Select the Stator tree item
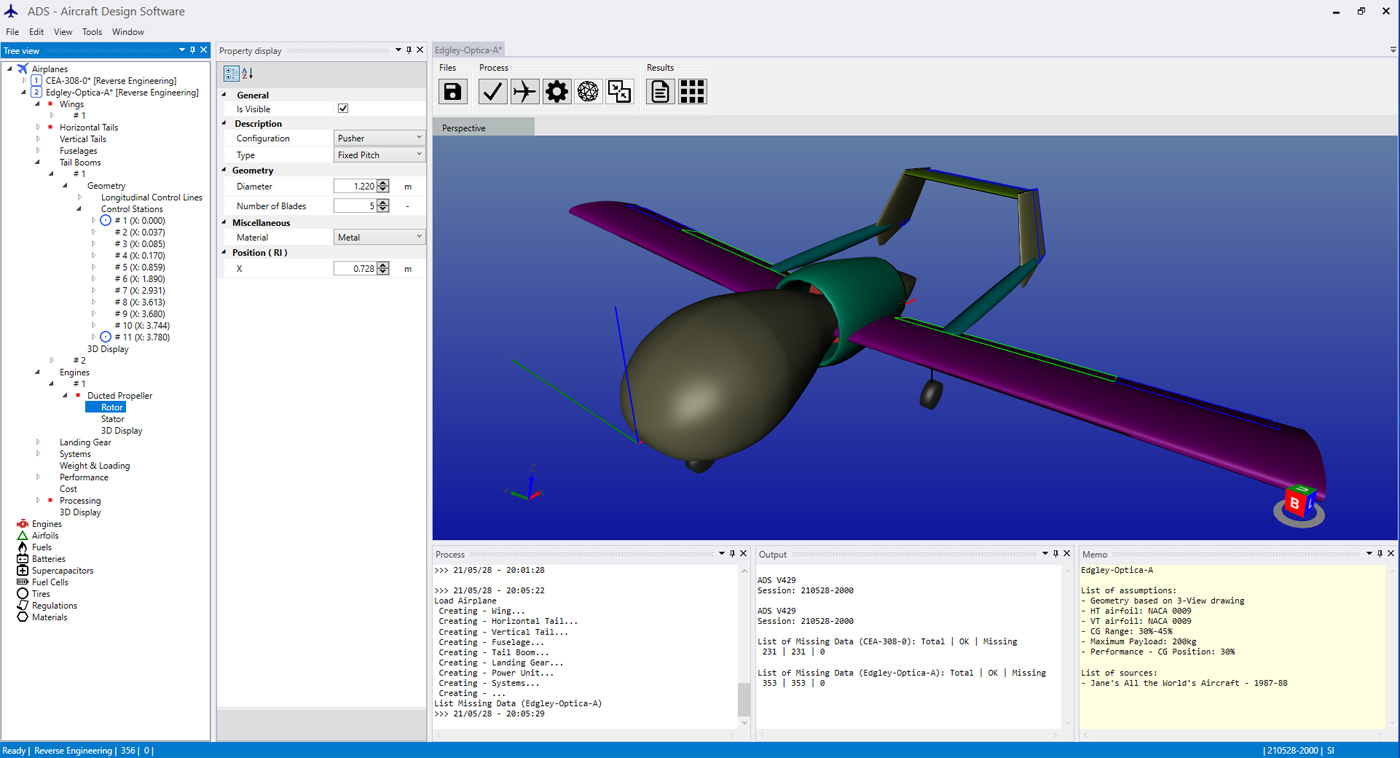Screen dimensions: 1400x758 pyautogui.click(x=113, y=419)
